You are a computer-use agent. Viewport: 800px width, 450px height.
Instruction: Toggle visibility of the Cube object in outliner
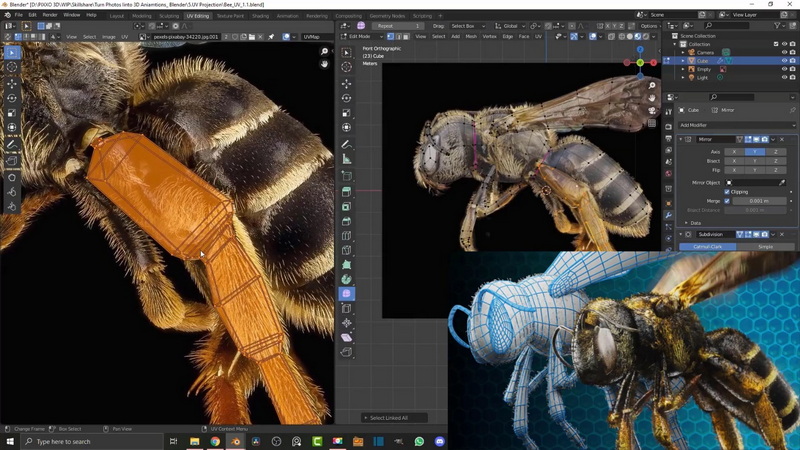(x=784, y=61)
